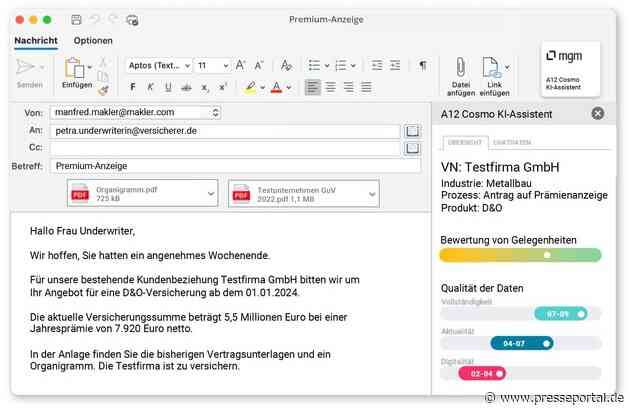
Task: Expand Organigramm.pdf attachment menu
Action: [x=211, y=194]
